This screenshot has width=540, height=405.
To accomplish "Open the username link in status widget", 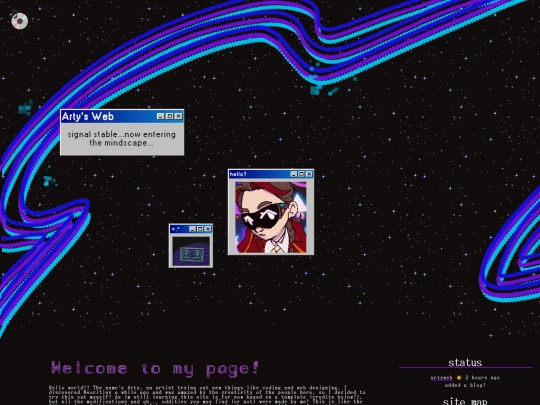I will point(442,378).
